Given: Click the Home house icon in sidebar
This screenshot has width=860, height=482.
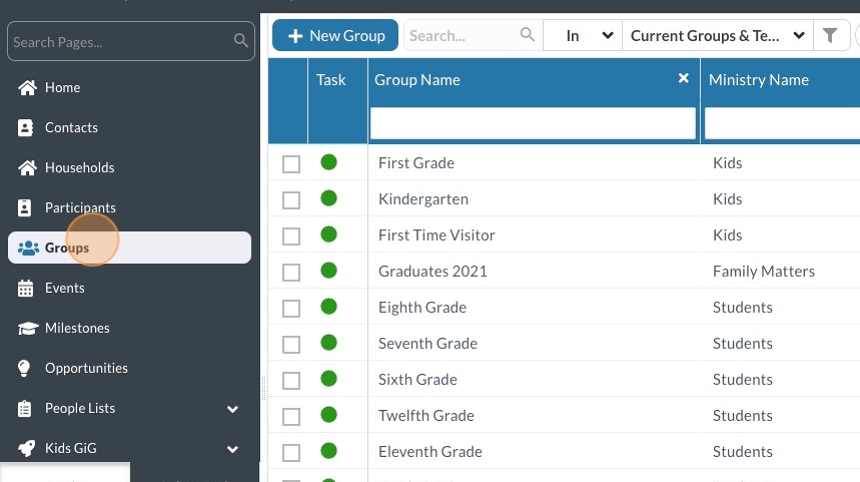Looking at the screenshot, I should (27, 88).
